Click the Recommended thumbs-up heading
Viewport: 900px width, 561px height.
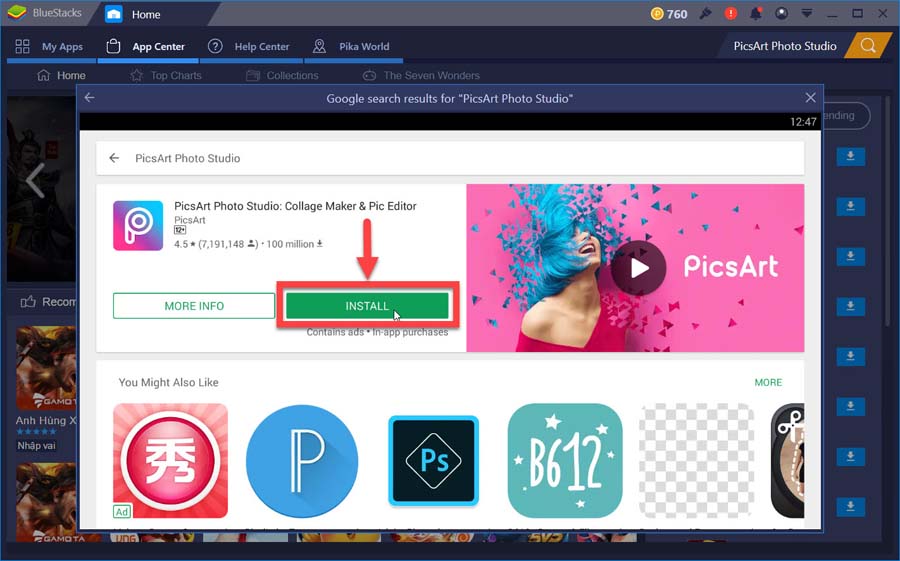click(x=48, y=301)
